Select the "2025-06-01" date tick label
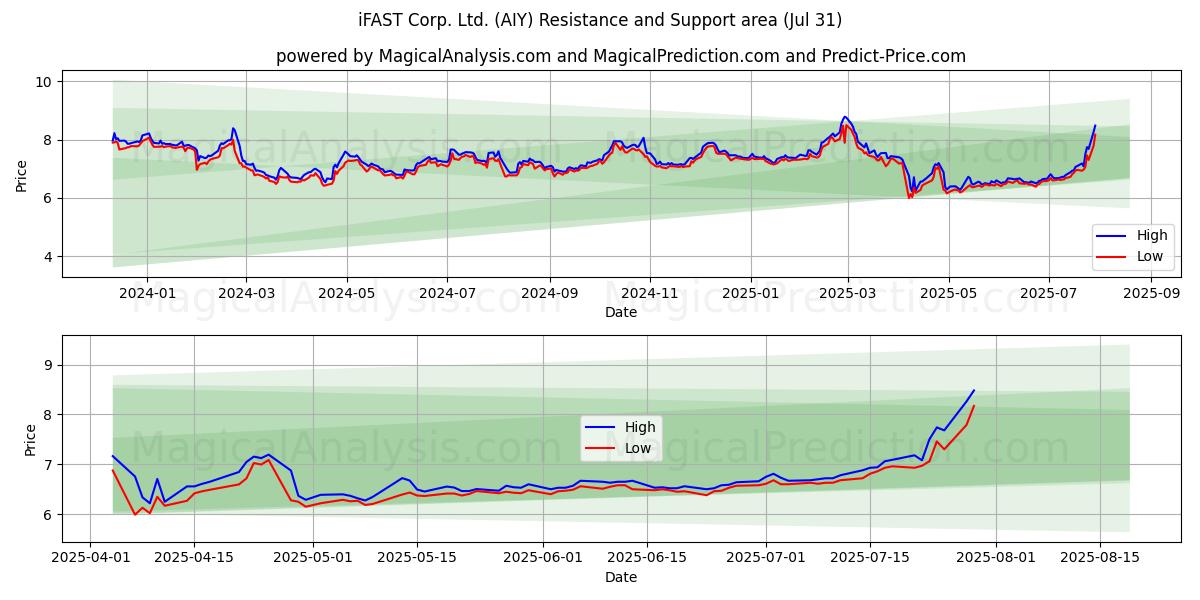The height and width of the screenshot is (600, 1200). pyautogui.click(x=541, y=559)
